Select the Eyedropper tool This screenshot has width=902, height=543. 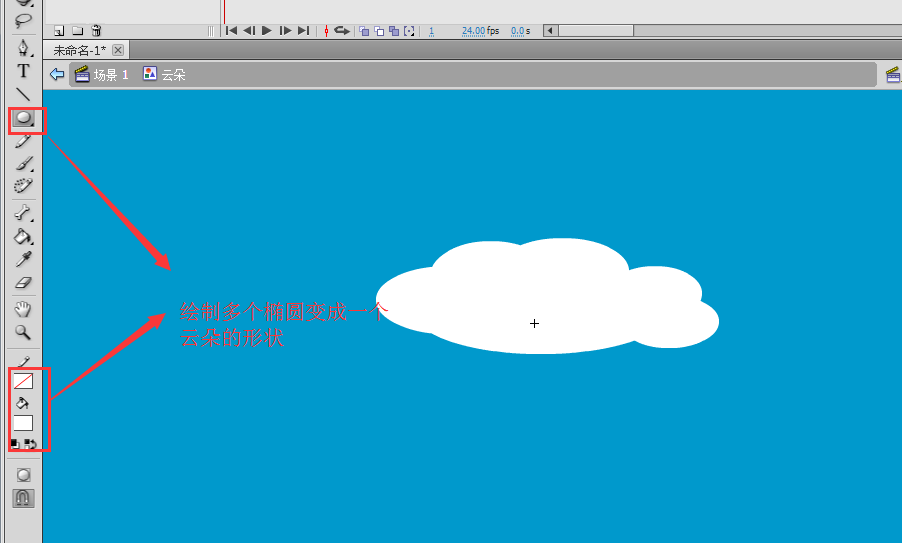click(23, 259)
